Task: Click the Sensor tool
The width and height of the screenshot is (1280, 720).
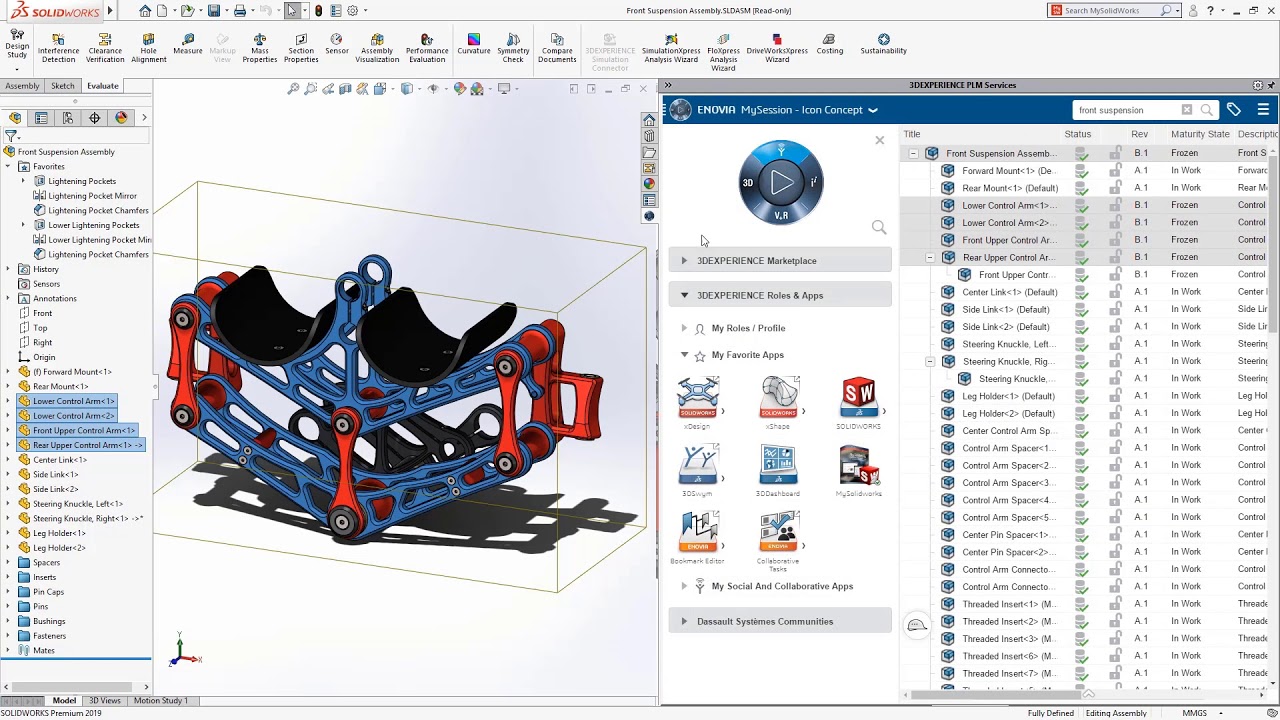Action: [x=337, y=45]
